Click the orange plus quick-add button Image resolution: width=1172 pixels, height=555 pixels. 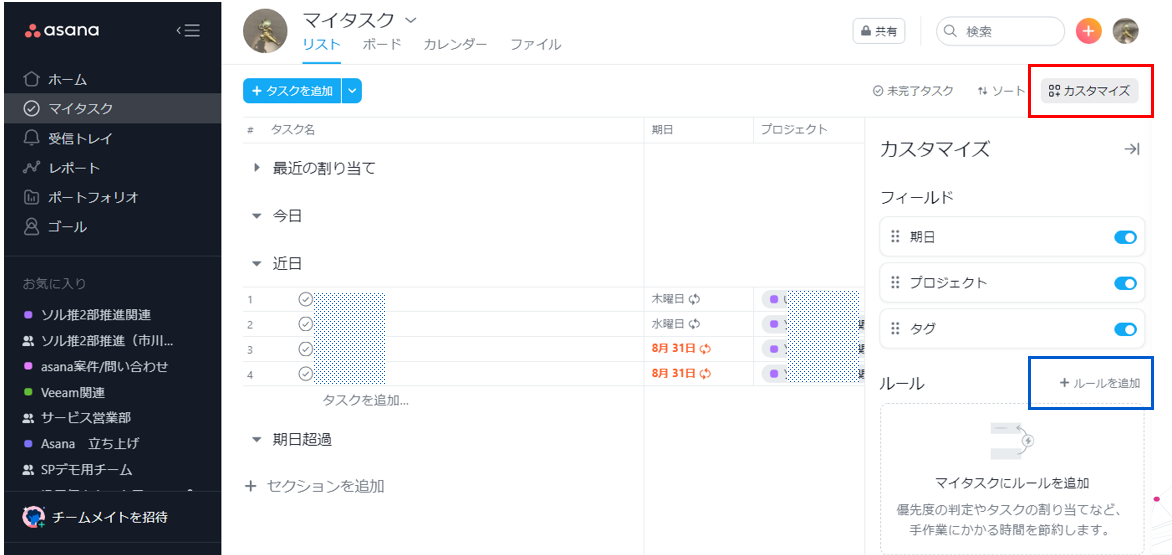coord(1088,31)
